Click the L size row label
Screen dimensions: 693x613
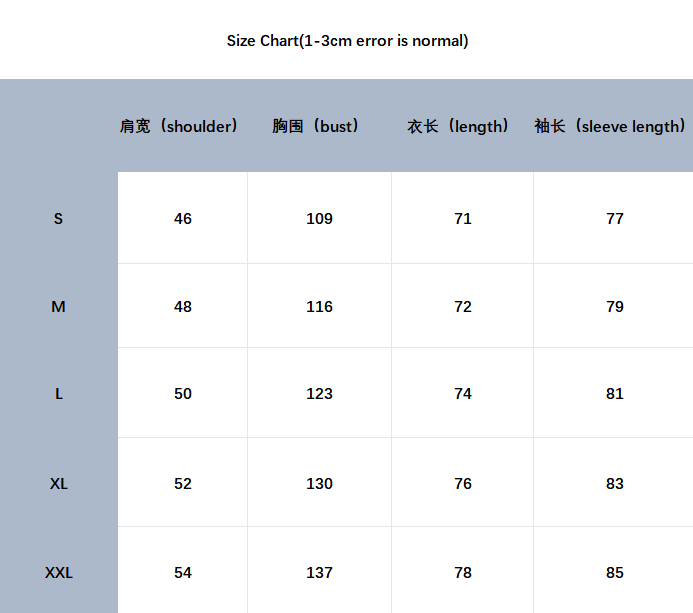pyautogui.click(x=58, y=394)
